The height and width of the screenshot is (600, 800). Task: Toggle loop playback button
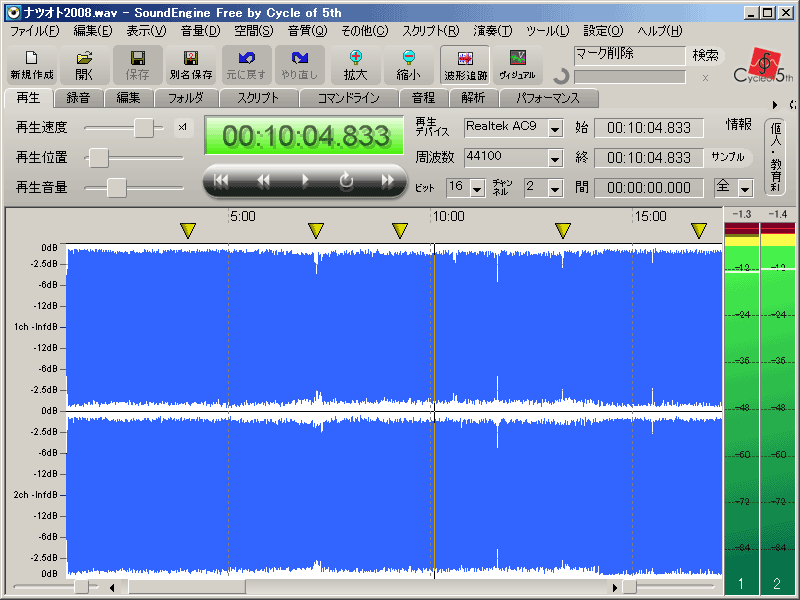(346, 181)
